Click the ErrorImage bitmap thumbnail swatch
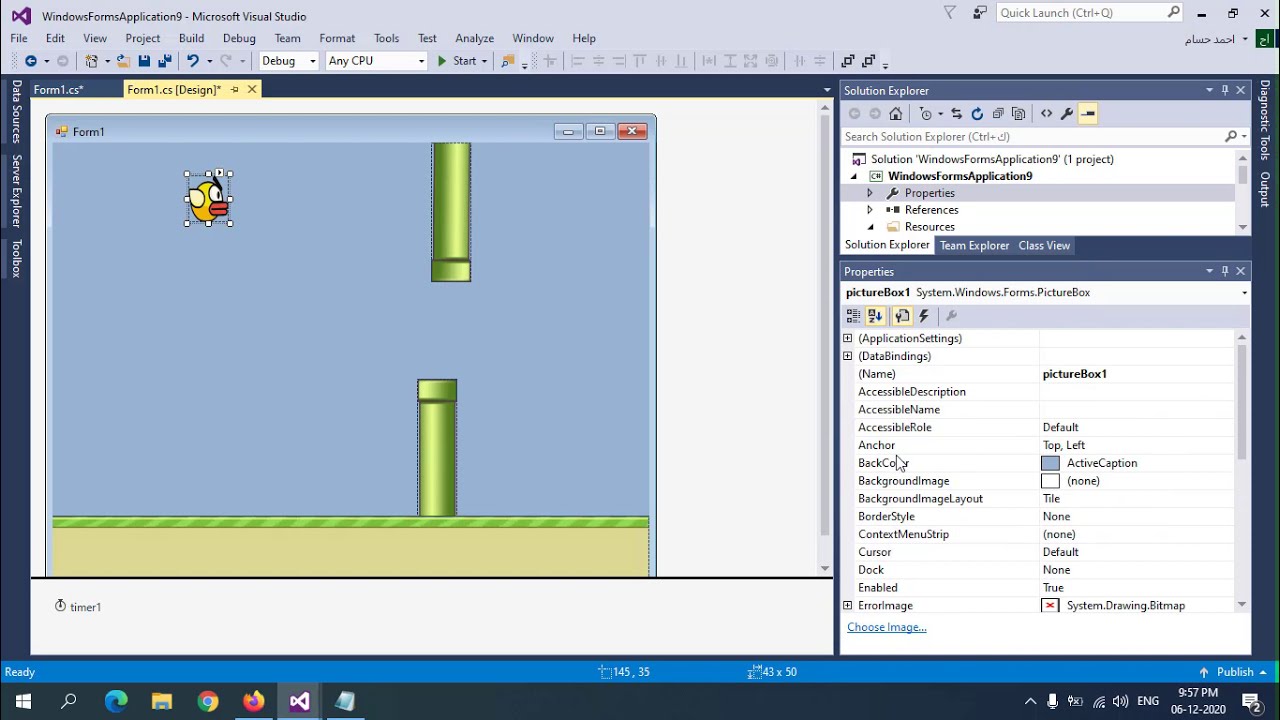Viewport: 1280px width, 720px height. tap(1050, 606)
